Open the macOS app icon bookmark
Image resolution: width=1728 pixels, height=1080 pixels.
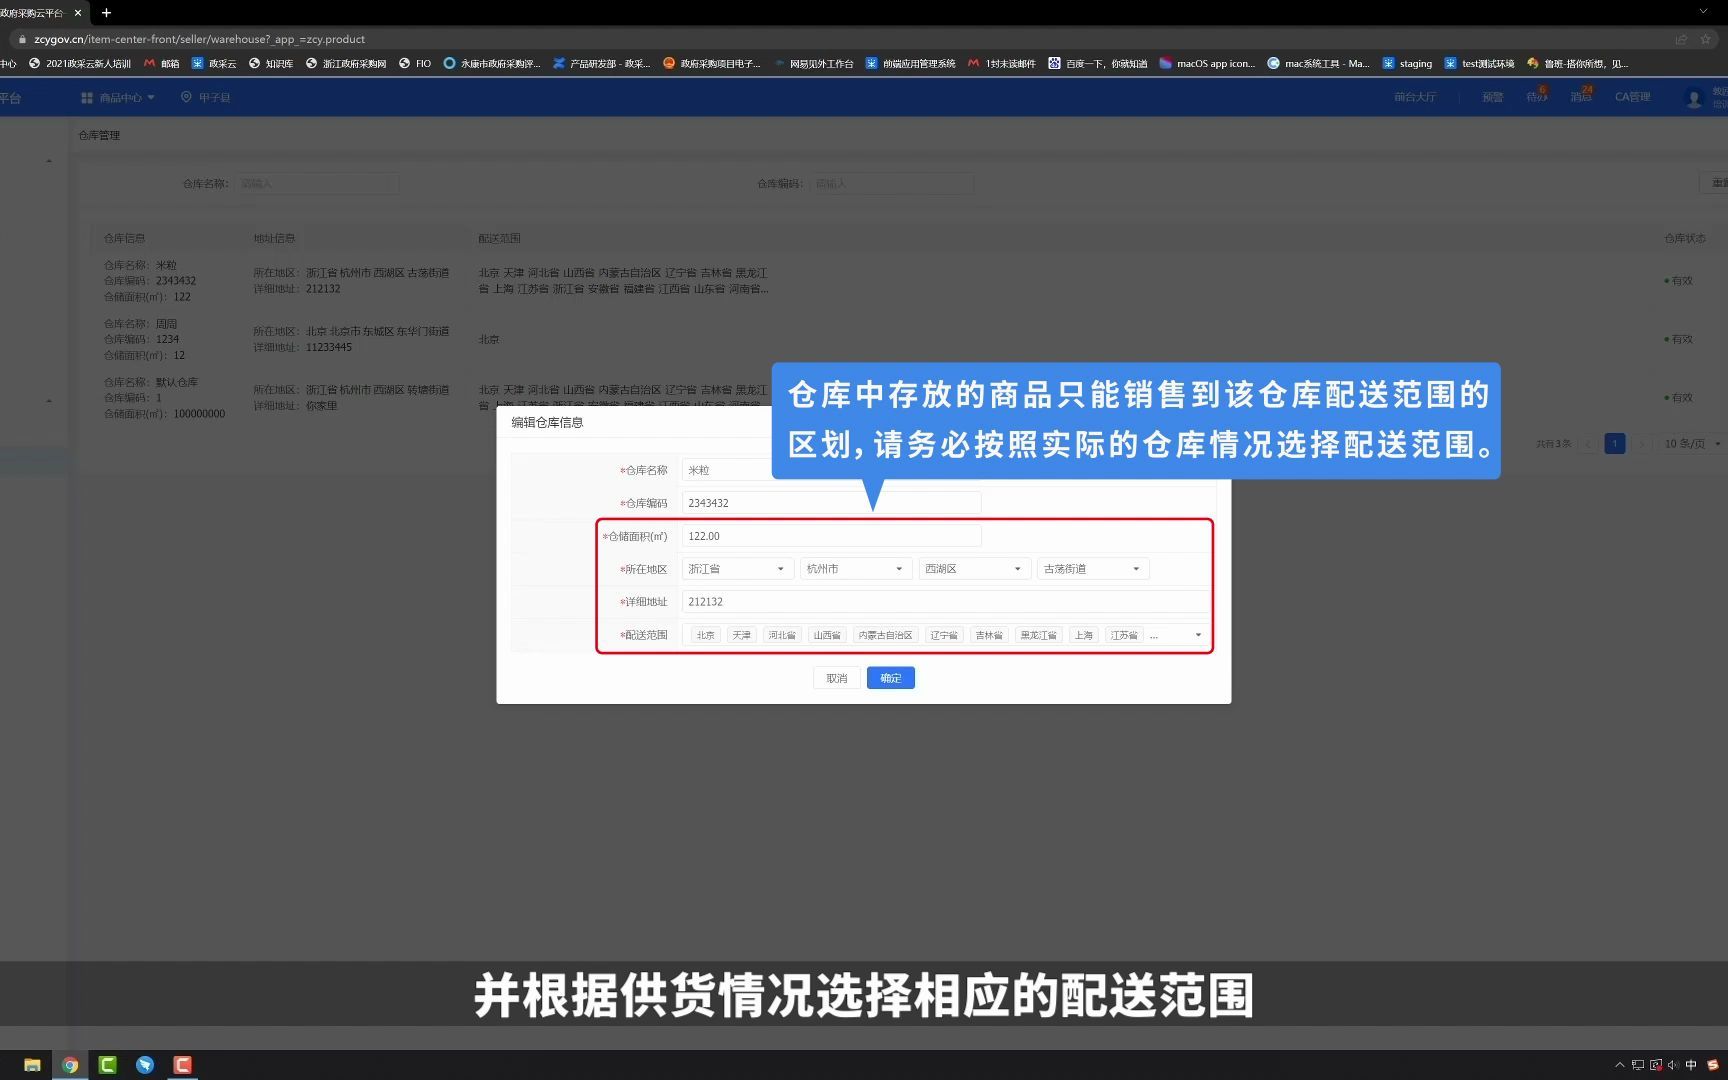pyautogui.click(x=1207, y=63)
